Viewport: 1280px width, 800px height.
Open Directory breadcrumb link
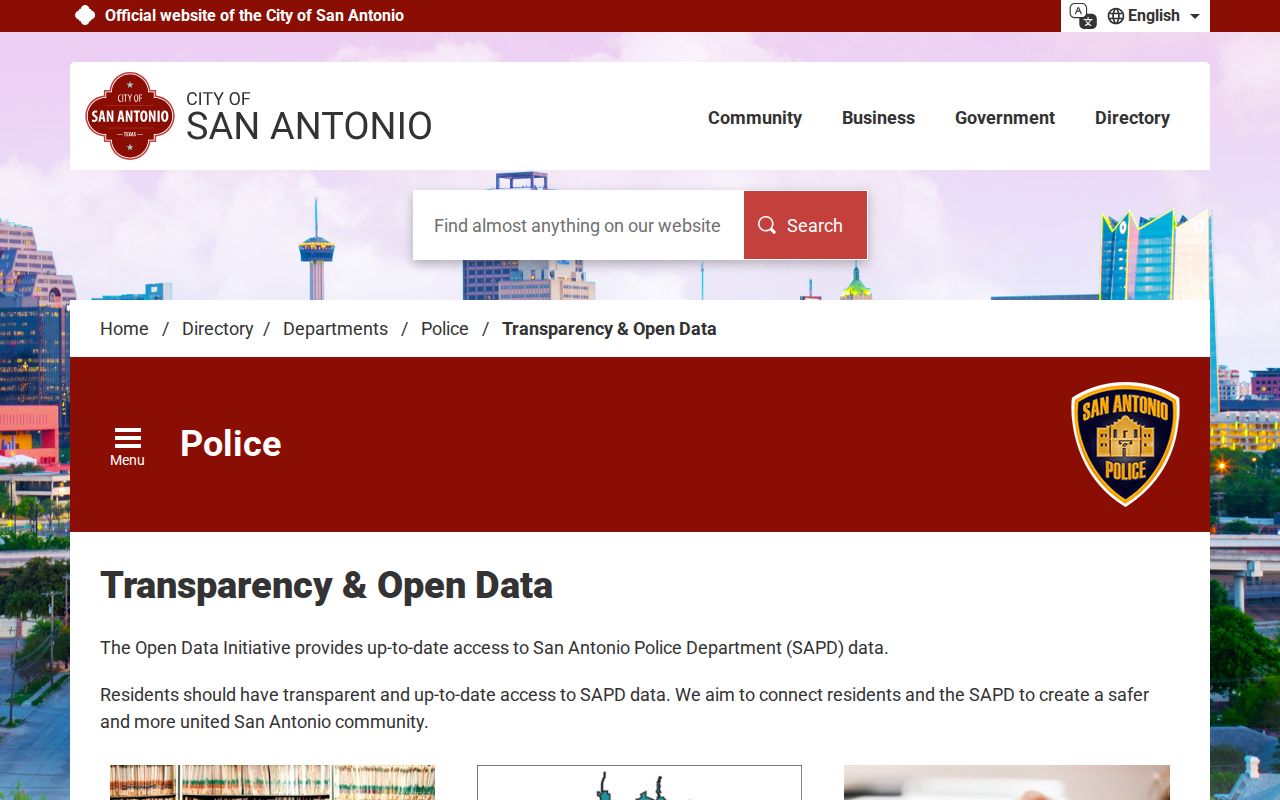[217, 329]
